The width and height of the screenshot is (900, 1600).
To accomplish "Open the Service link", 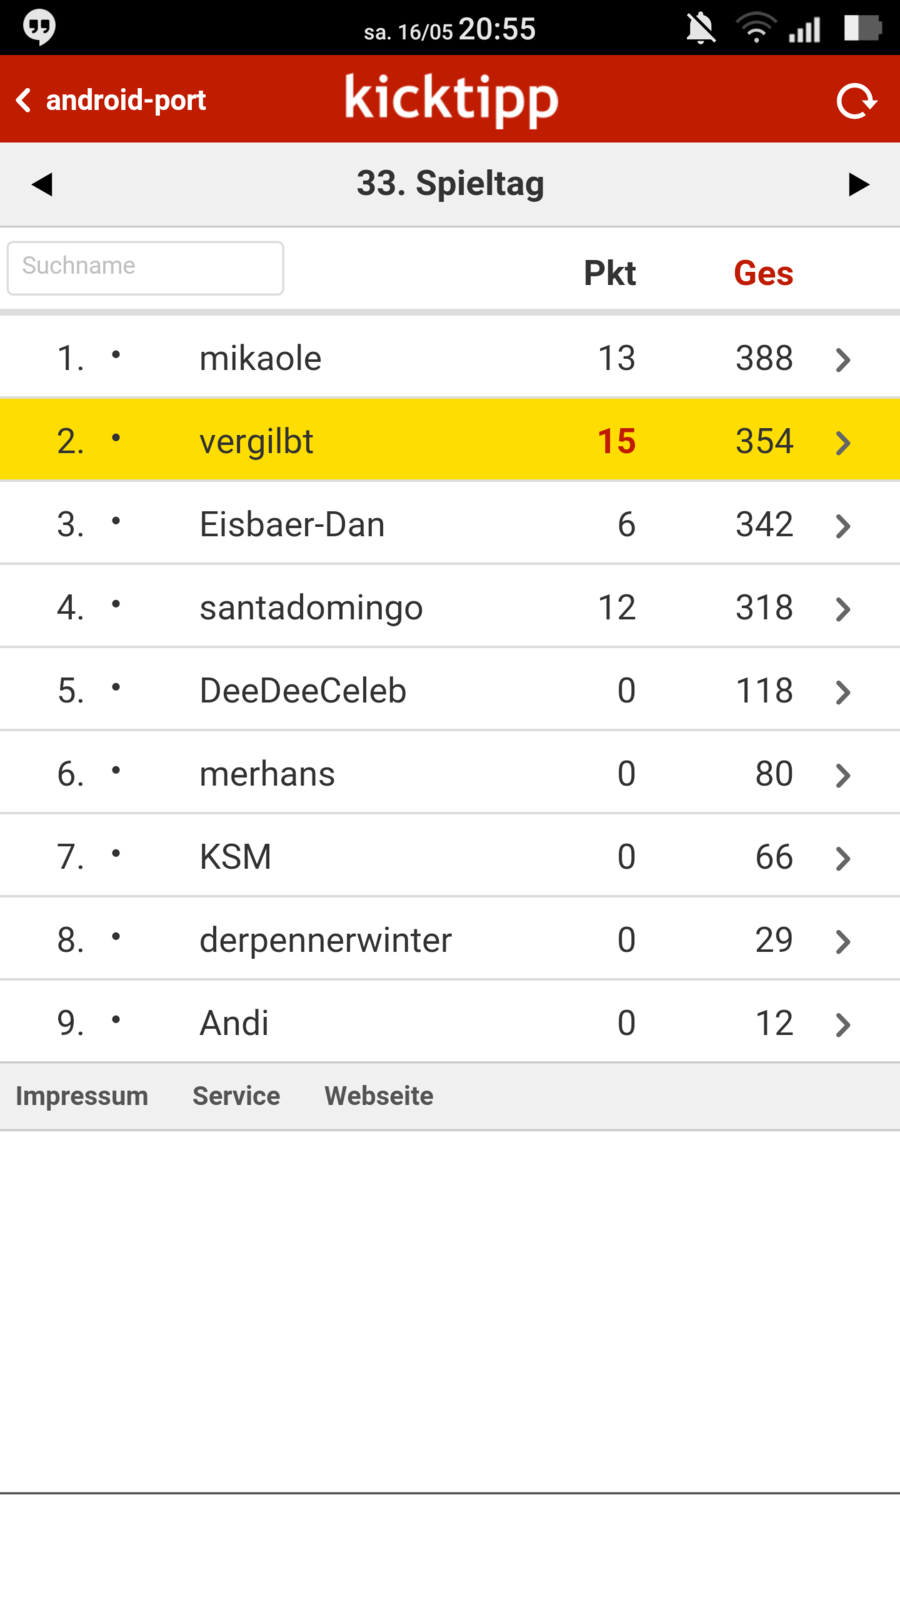I will pyautogui.click(x=236, y=1096).
